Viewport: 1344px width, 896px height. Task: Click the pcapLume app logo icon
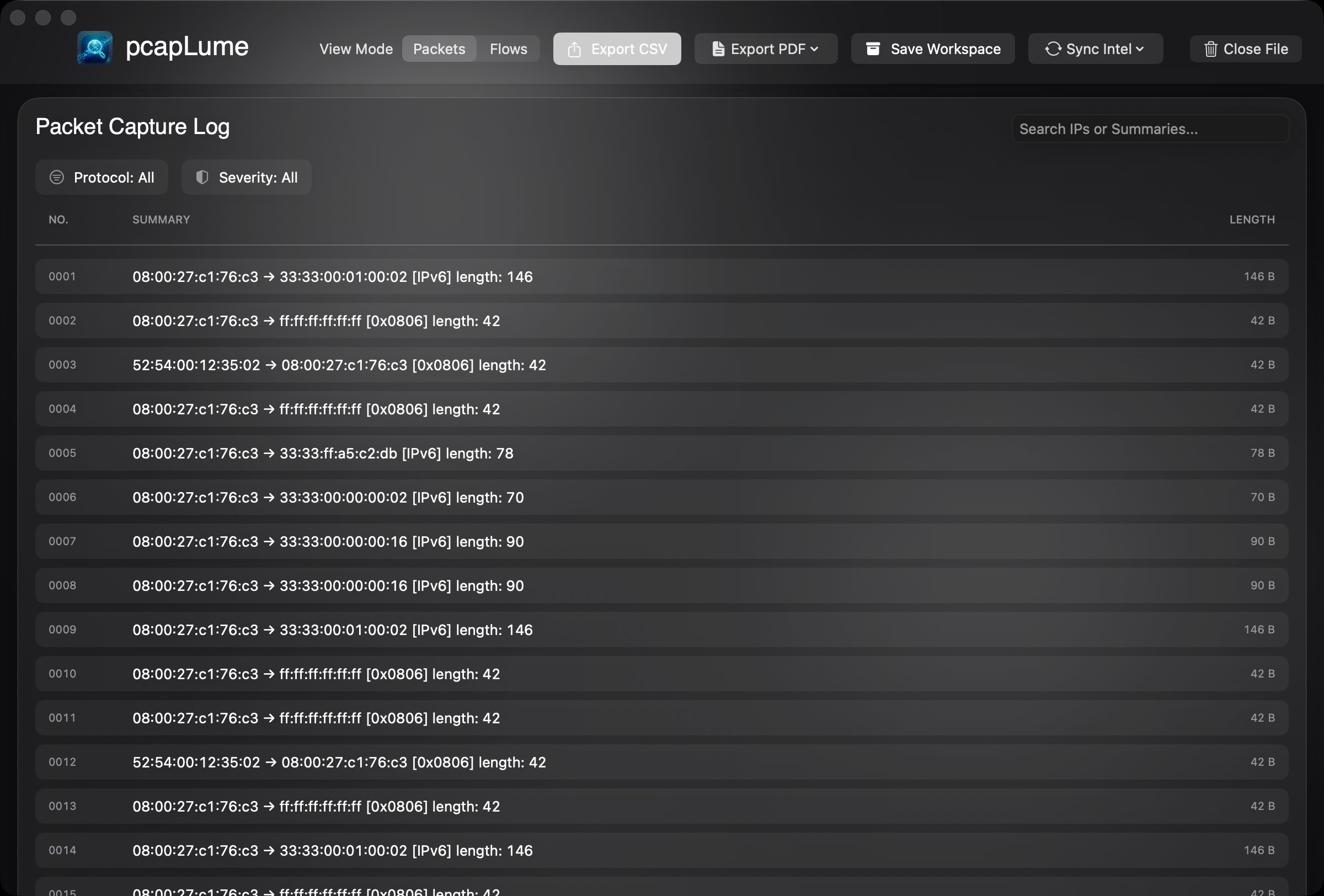coord(95,48)
